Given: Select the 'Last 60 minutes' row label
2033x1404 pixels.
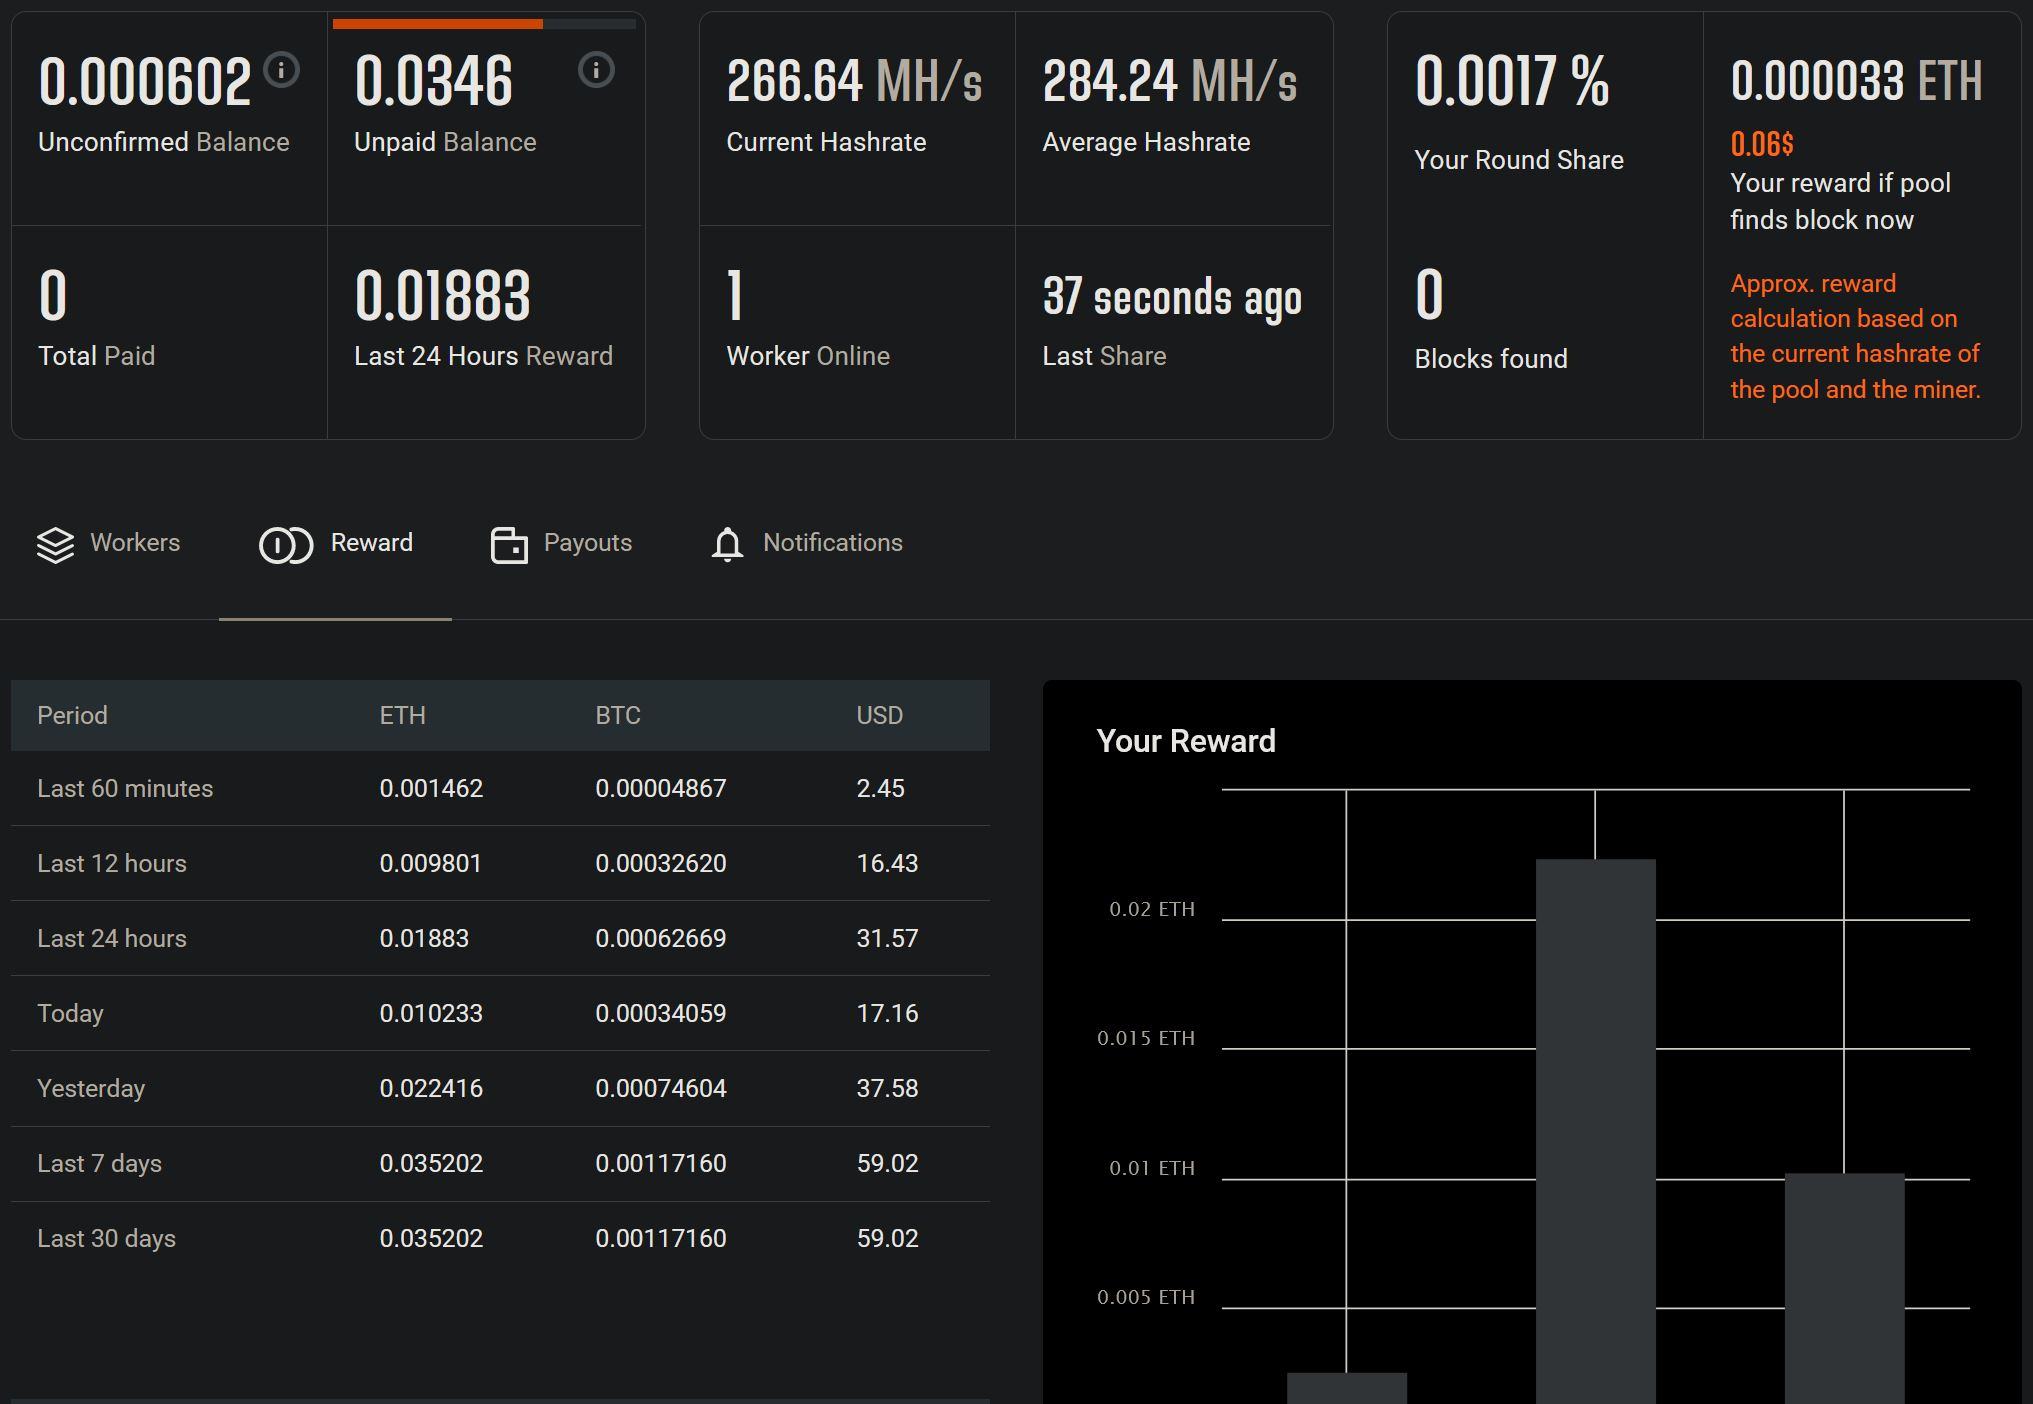Looking at the screenshot, I should tap(125, 788).
